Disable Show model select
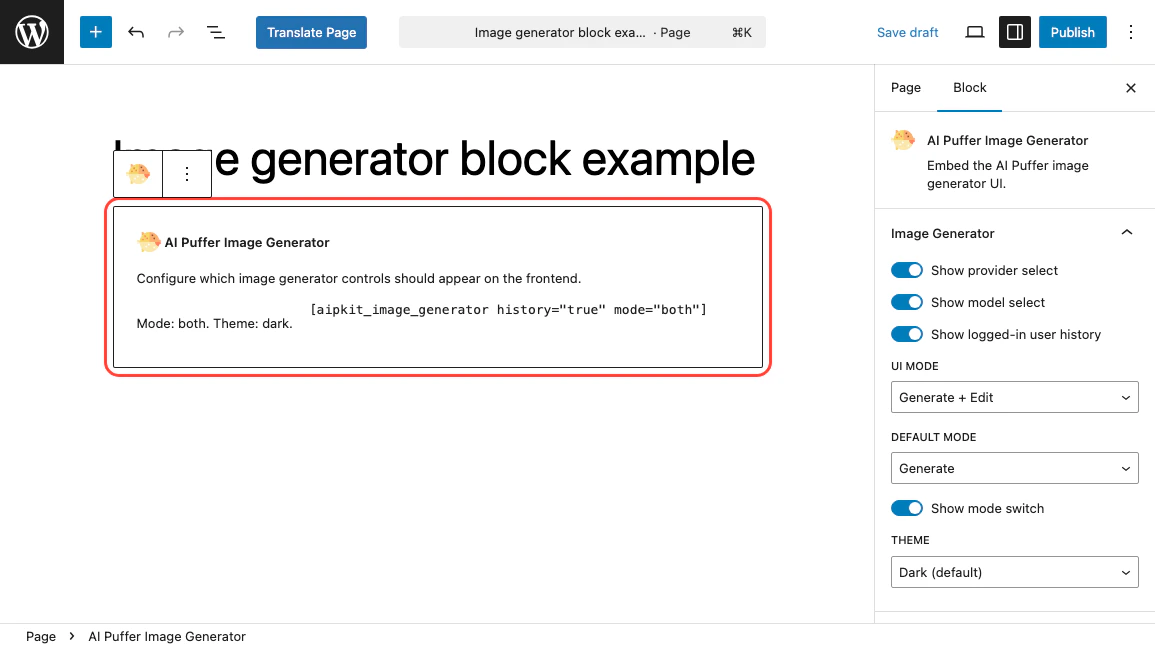The height and width of the screenshot is (648, 1155). click(x=906, y=301)
